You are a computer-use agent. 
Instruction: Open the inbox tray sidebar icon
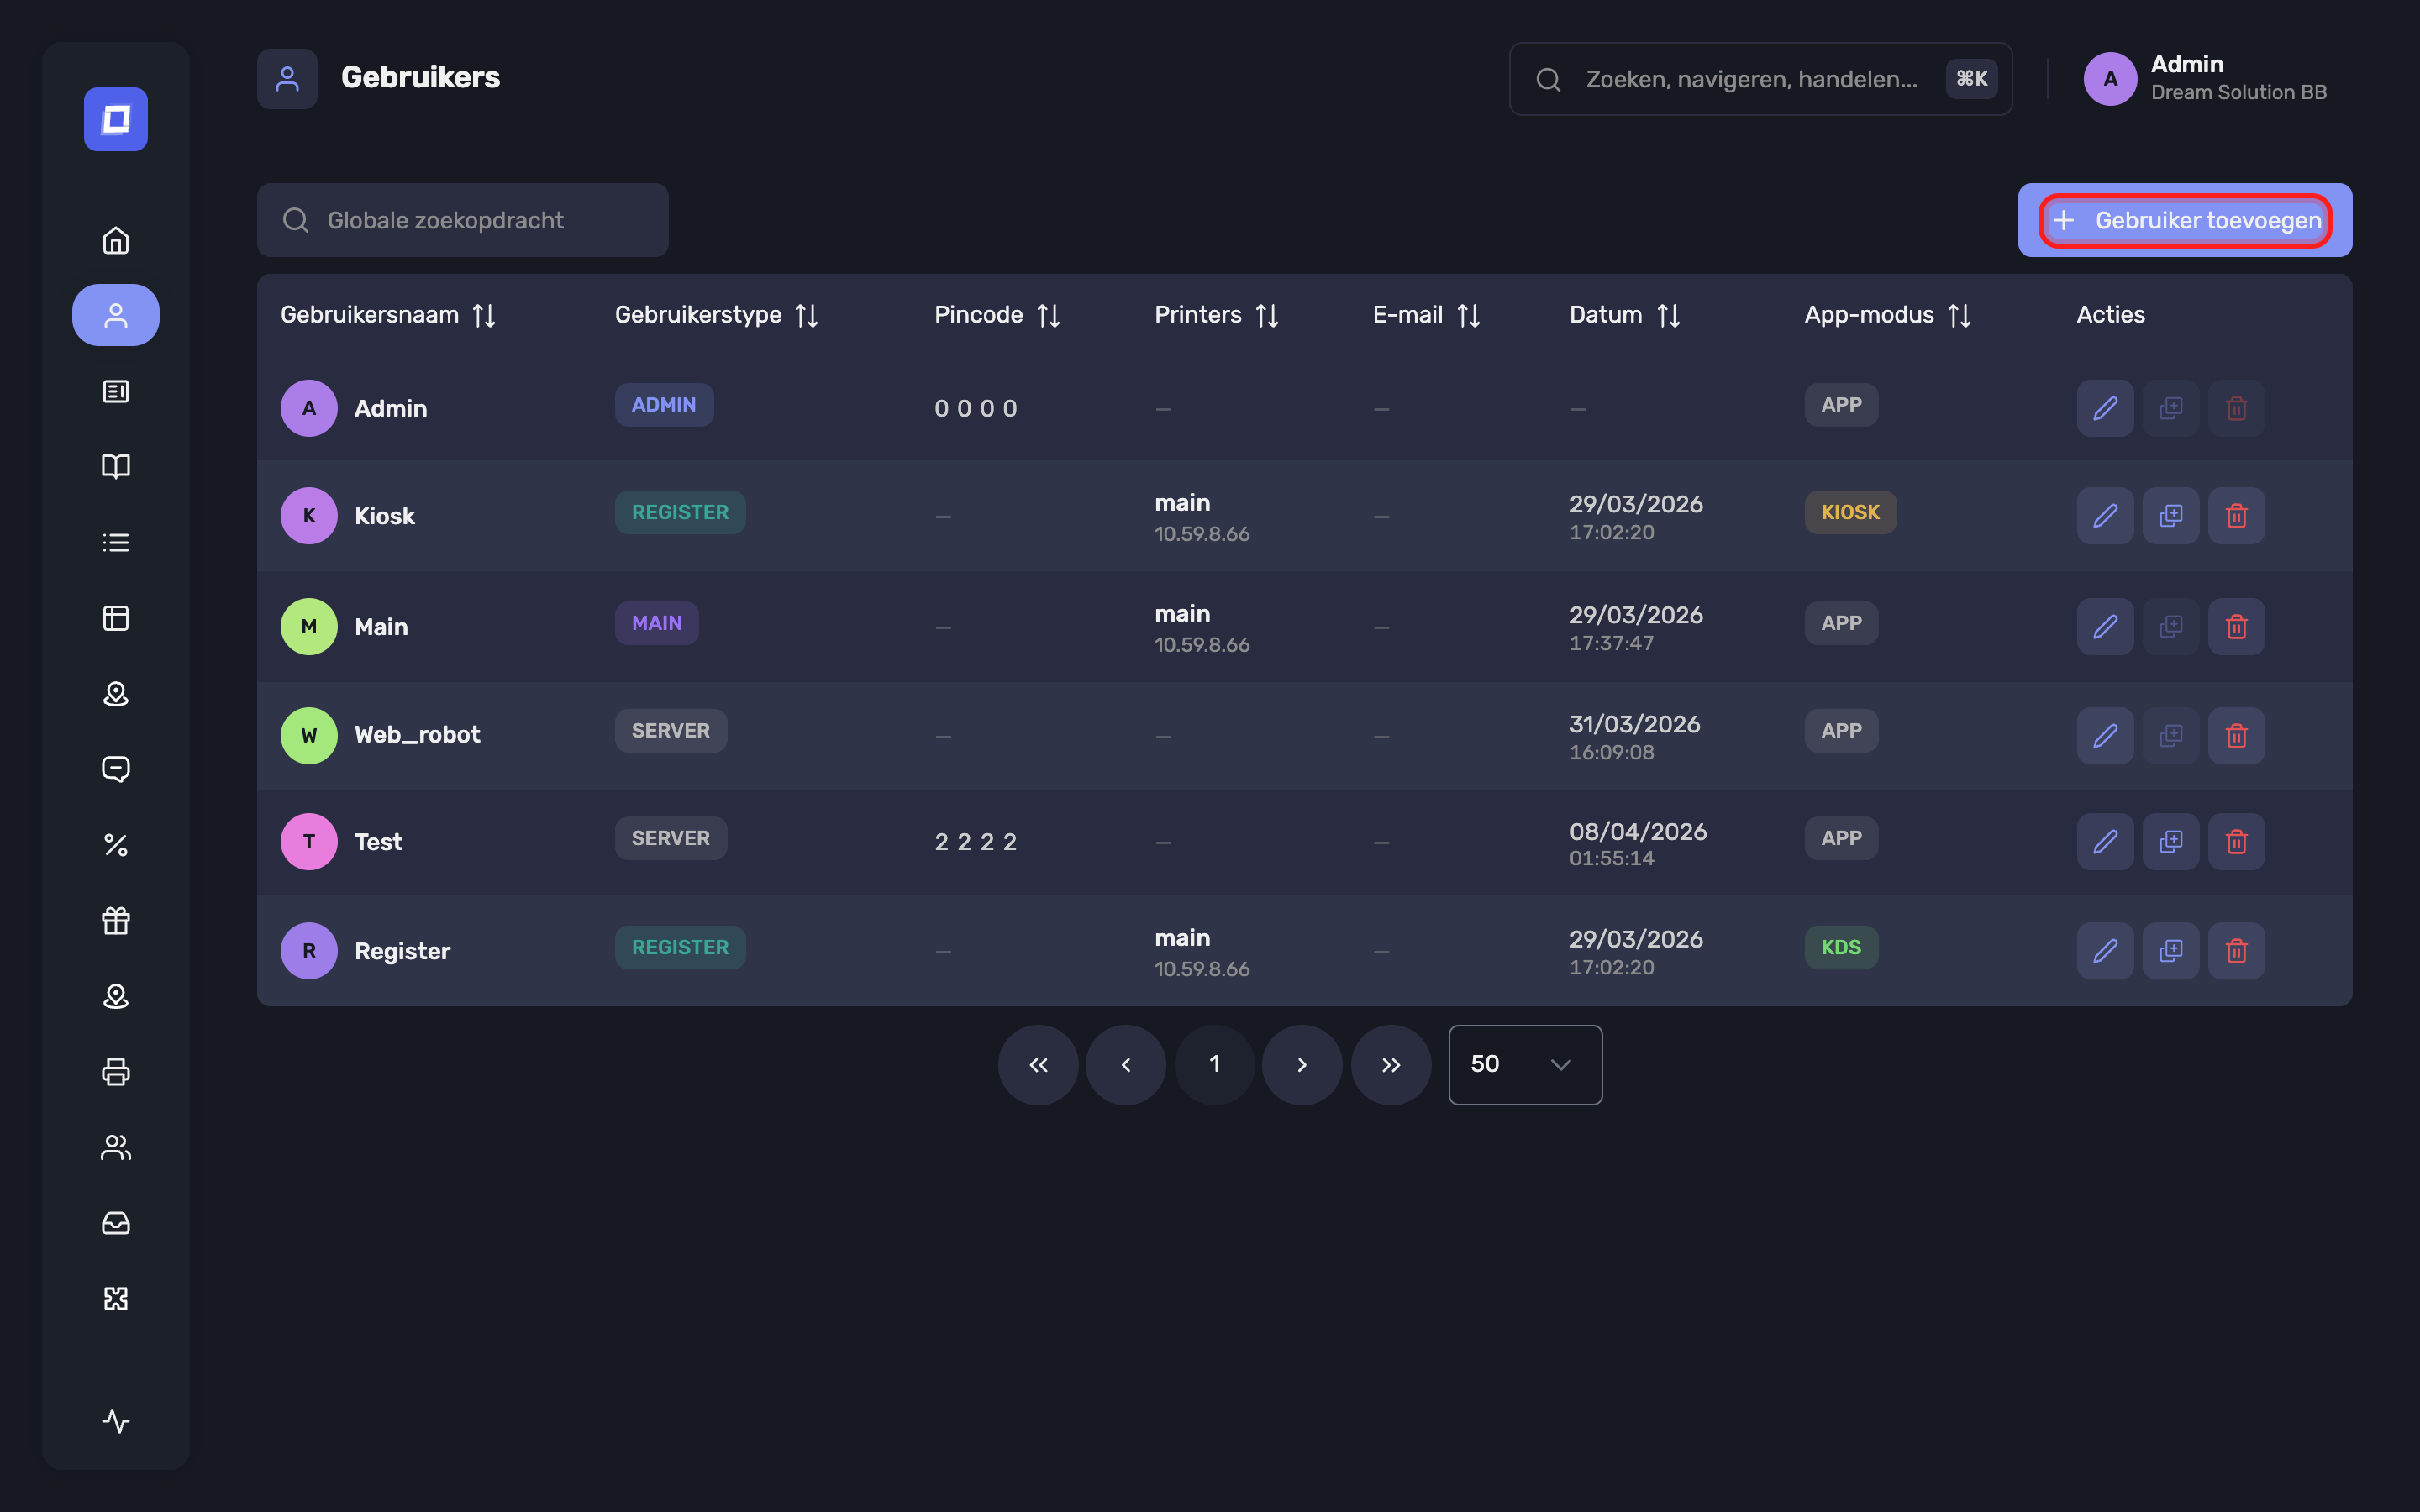116,1223
